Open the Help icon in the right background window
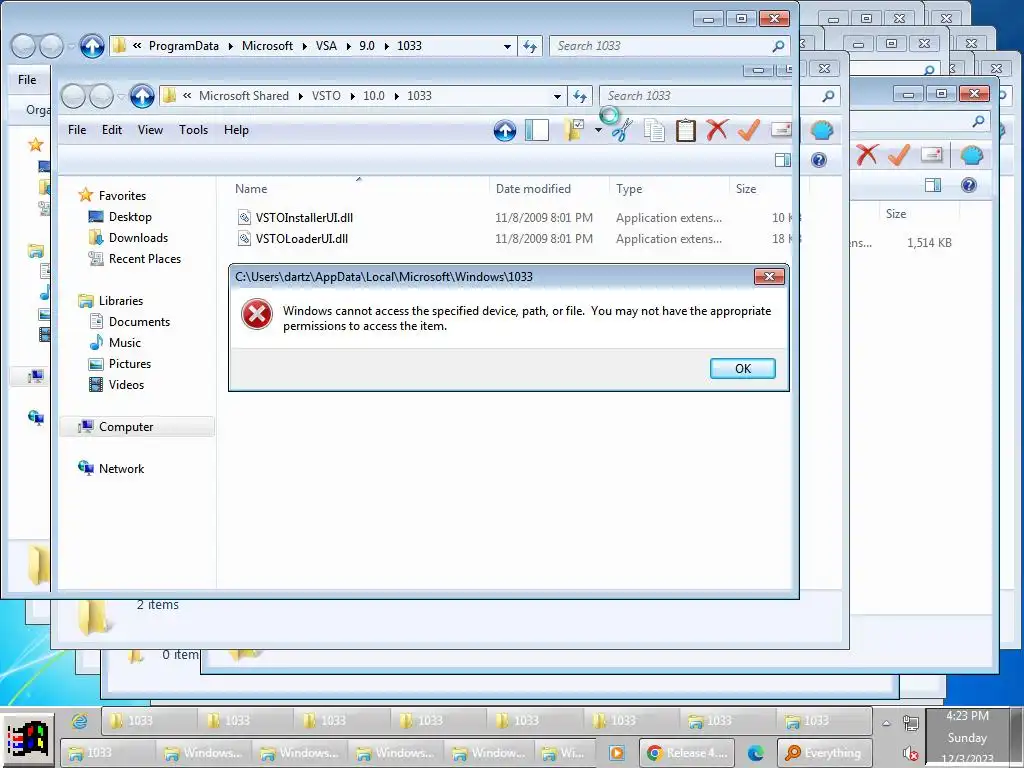The width and height of the screenshot is (1024, 768). coord(968,185)
